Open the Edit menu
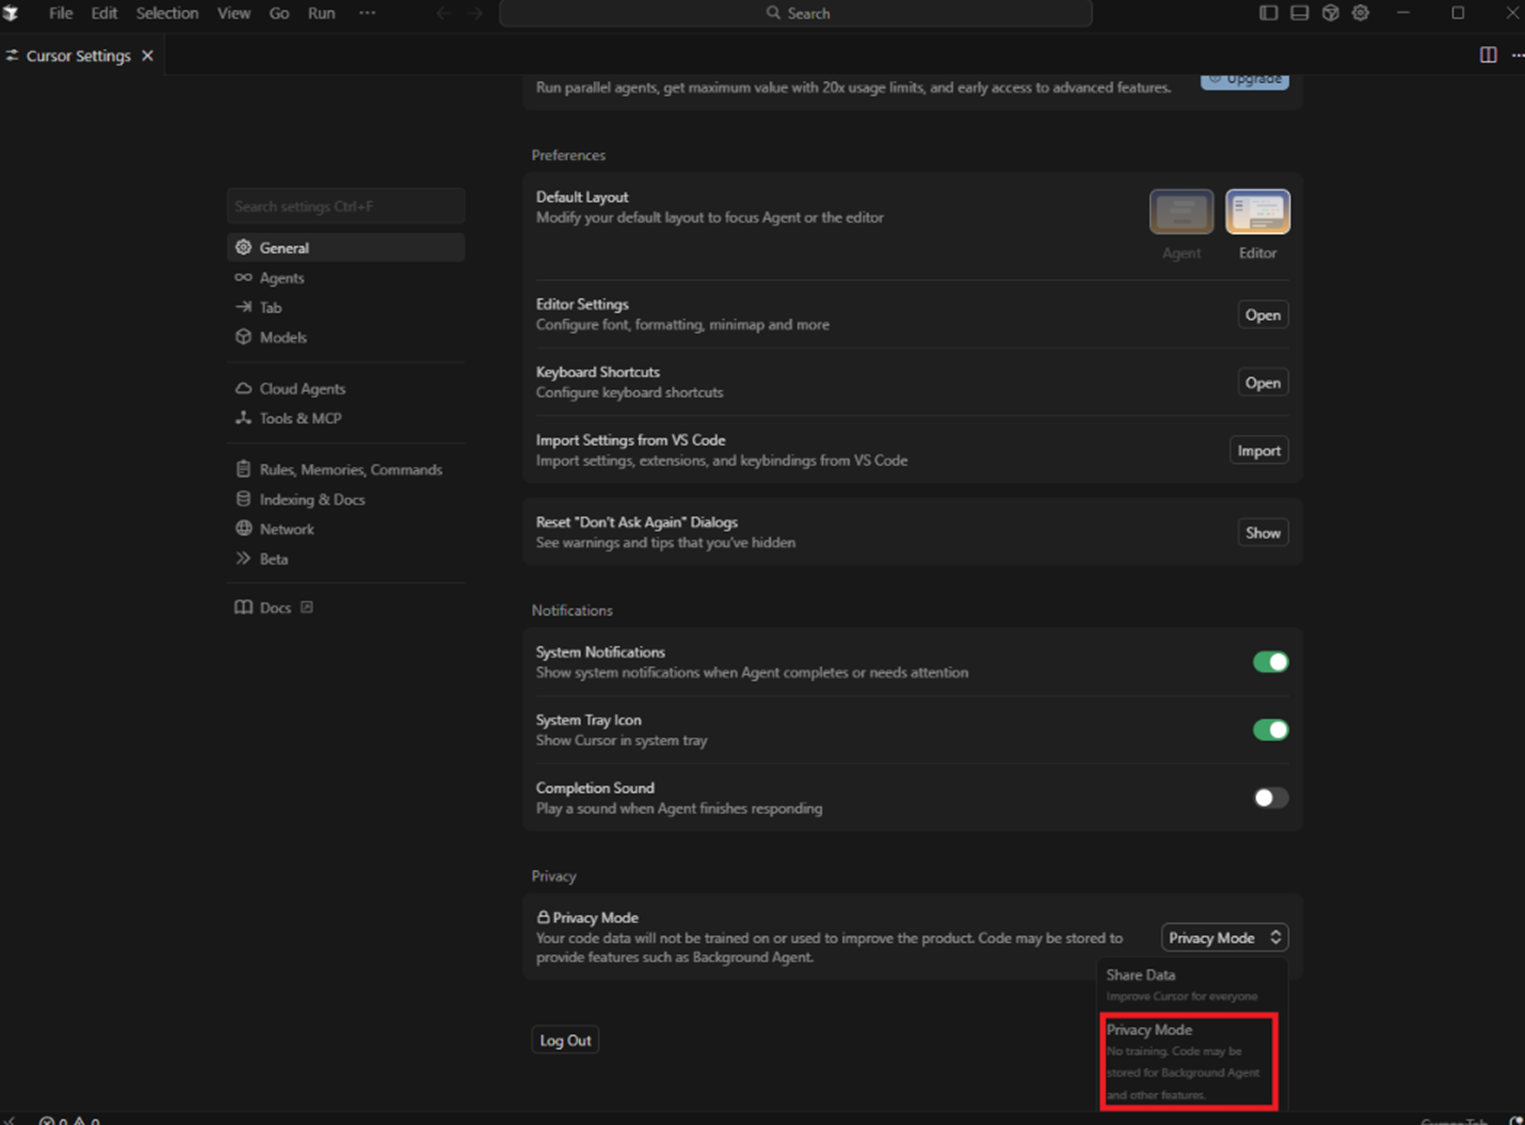 (104, 13)
